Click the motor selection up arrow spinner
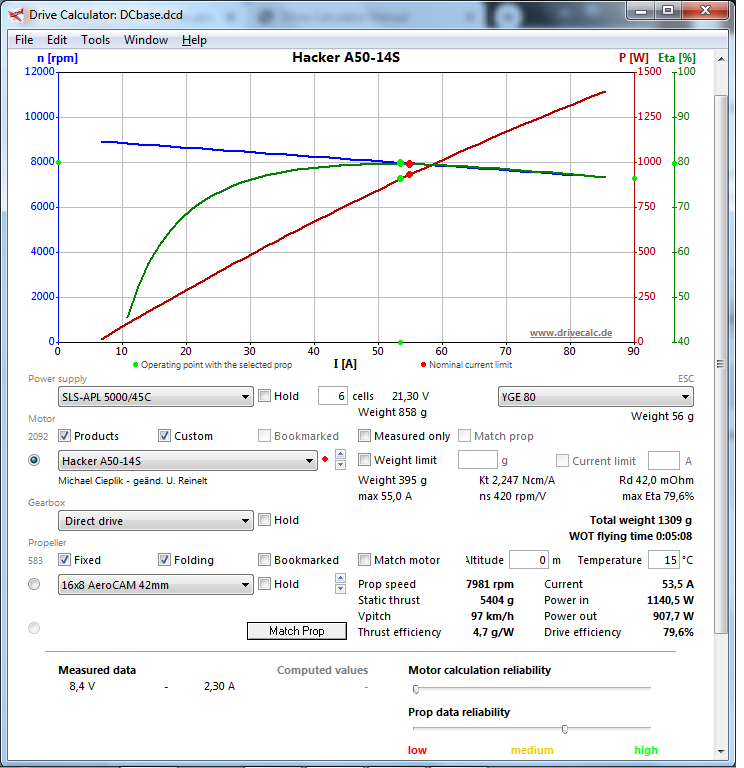Screen dimensions: 744x768 click(340, 455)
